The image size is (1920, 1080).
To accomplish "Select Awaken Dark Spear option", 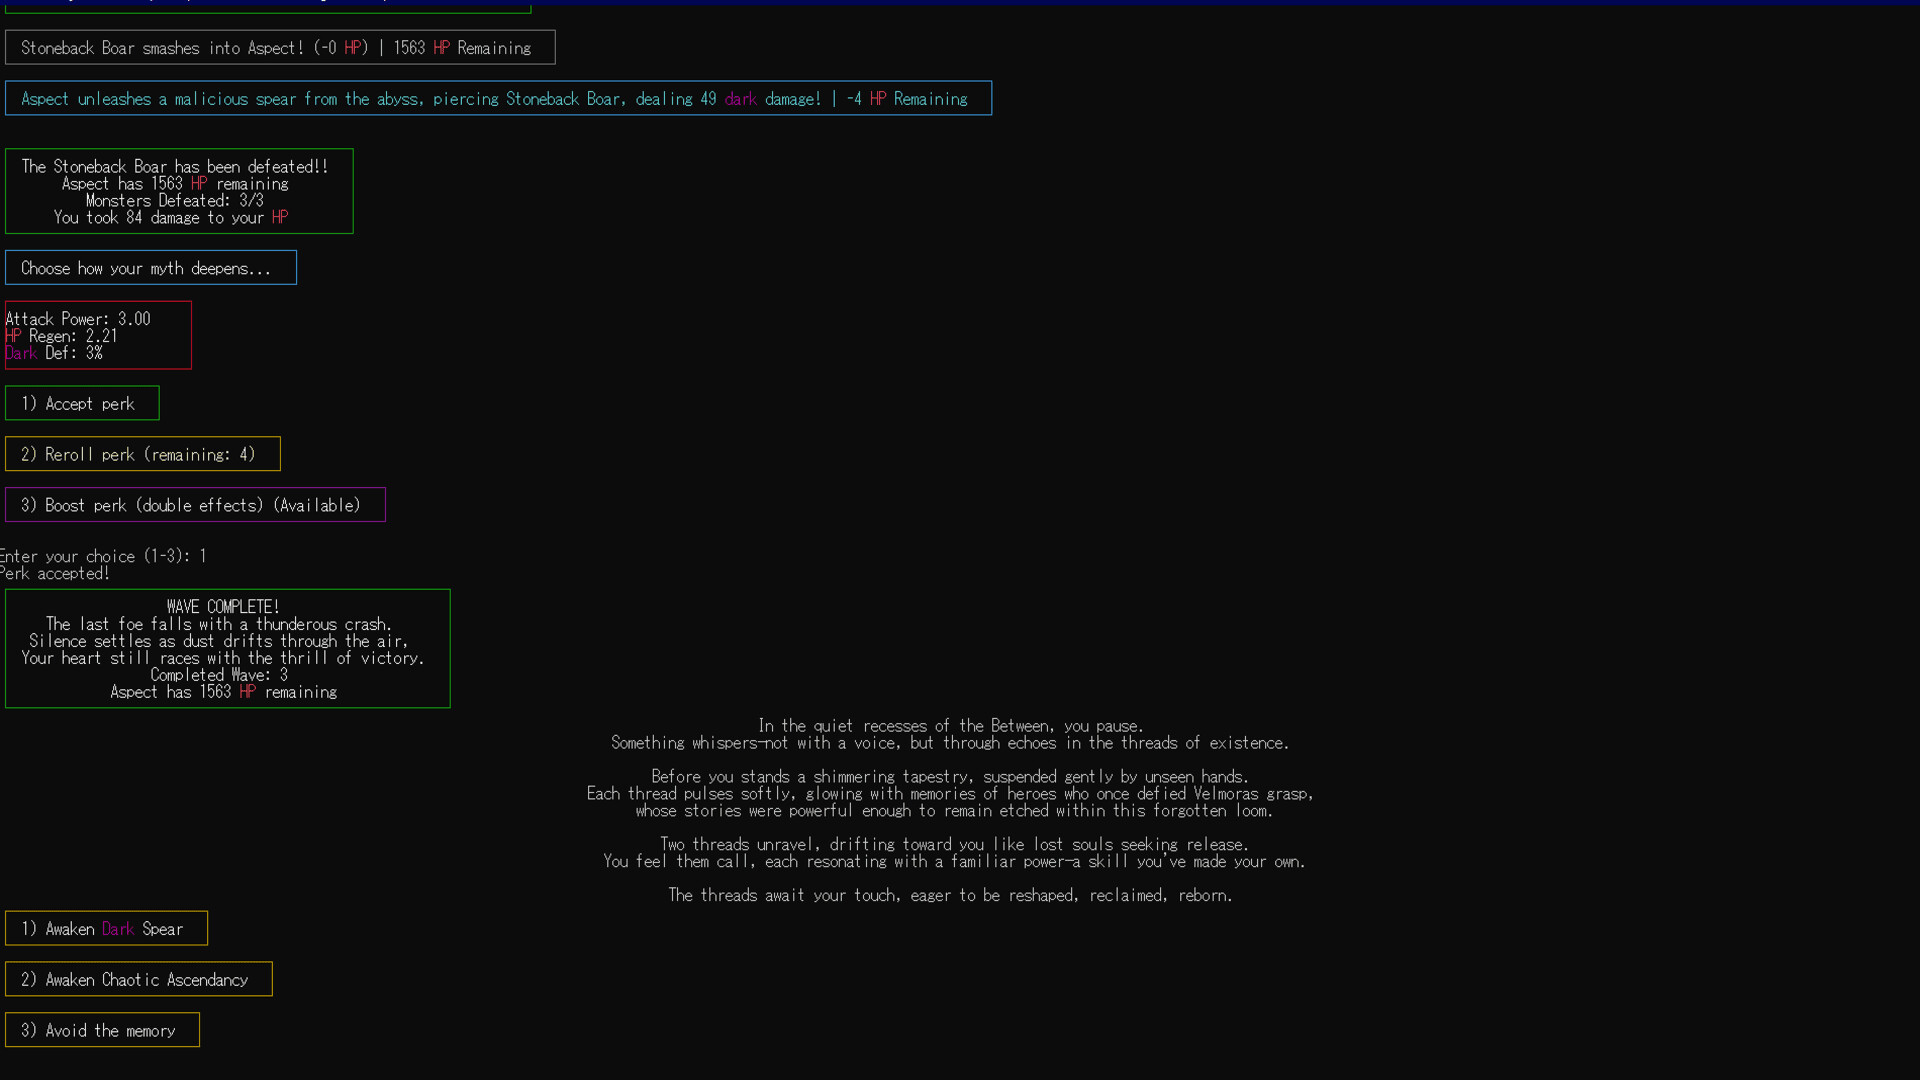I will tap(106, 928).
